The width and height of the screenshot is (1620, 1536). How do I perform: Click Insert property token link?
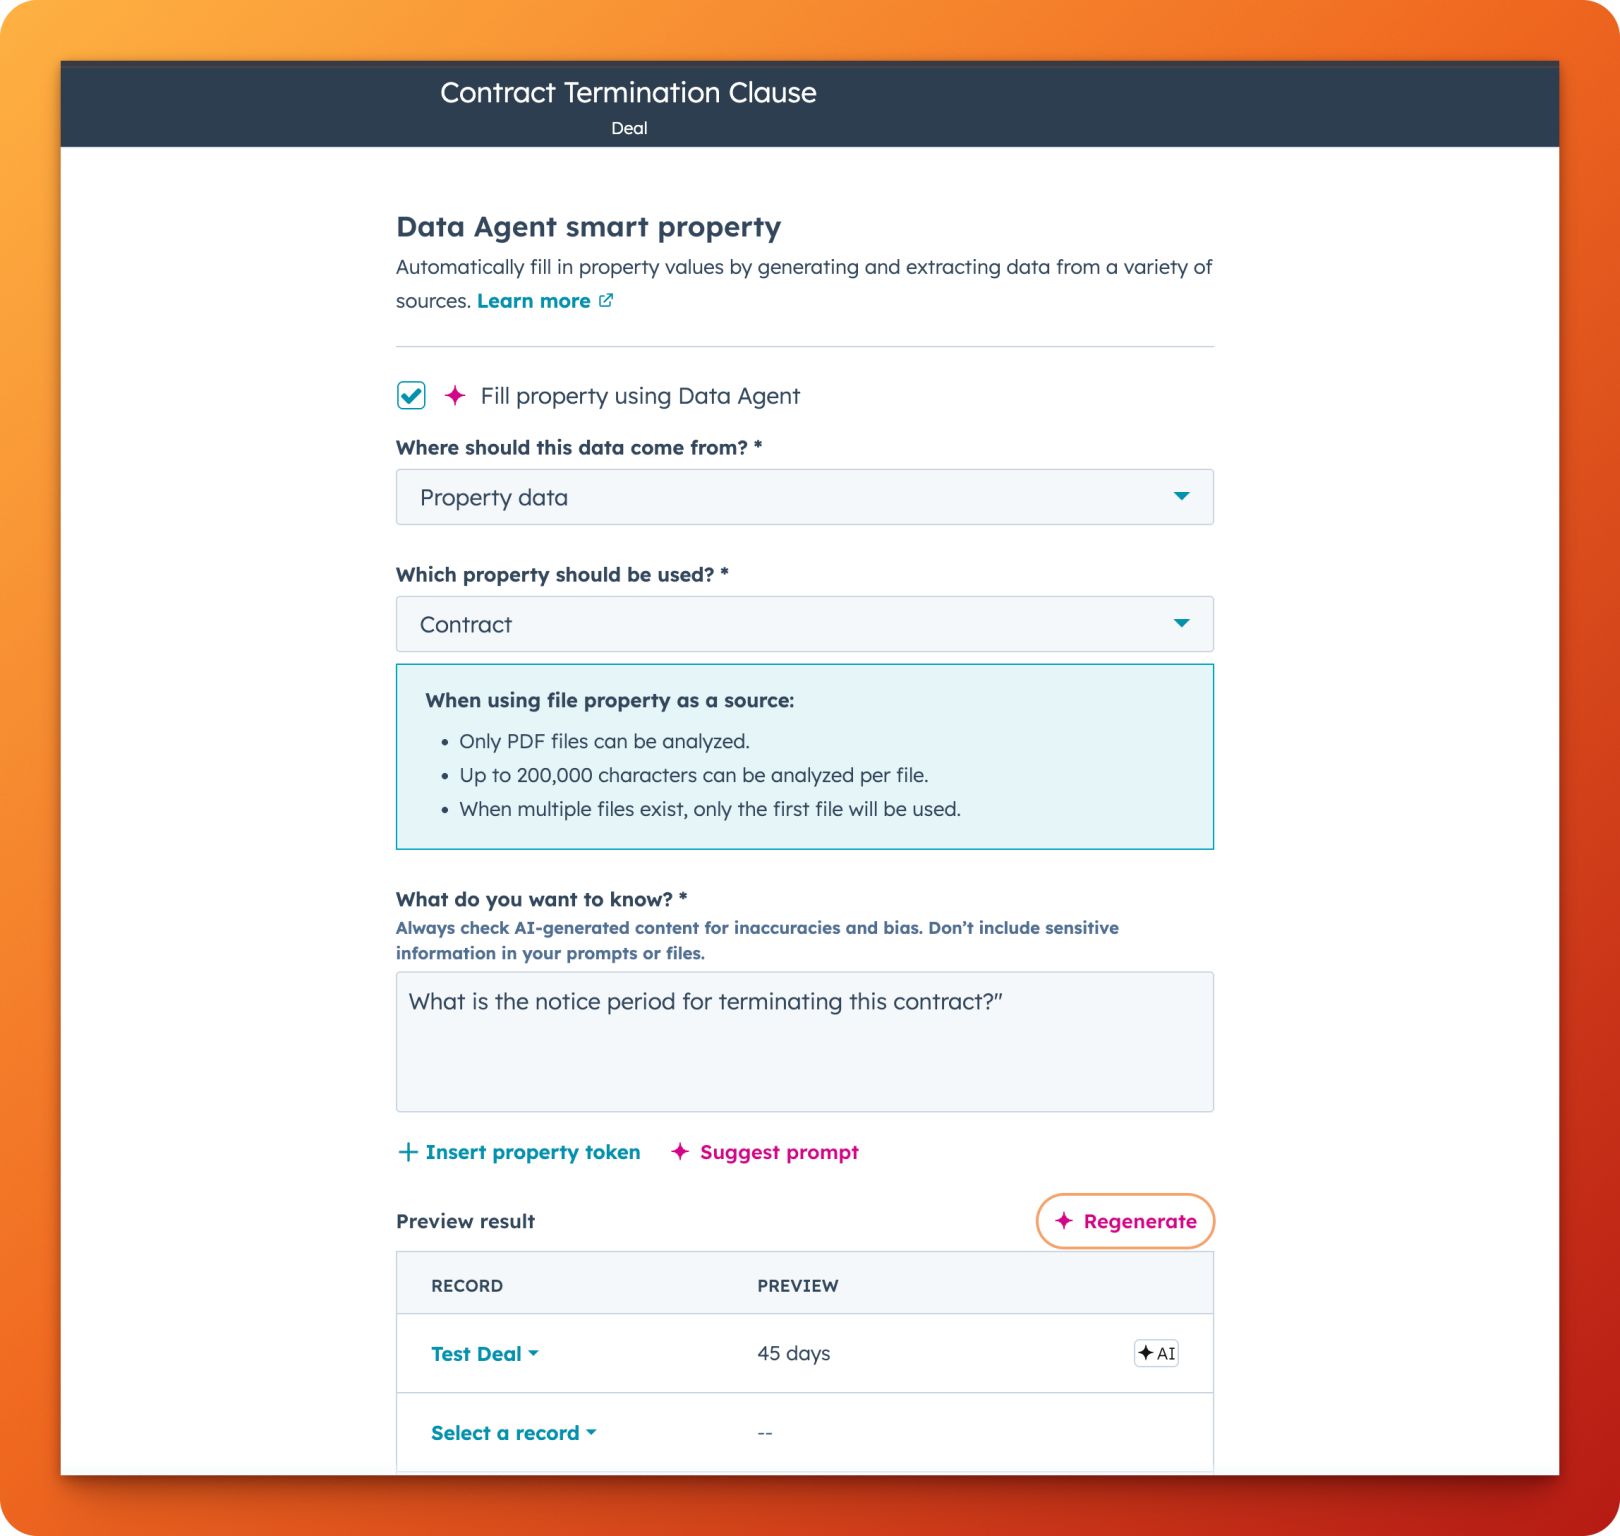coord(532,1152)
